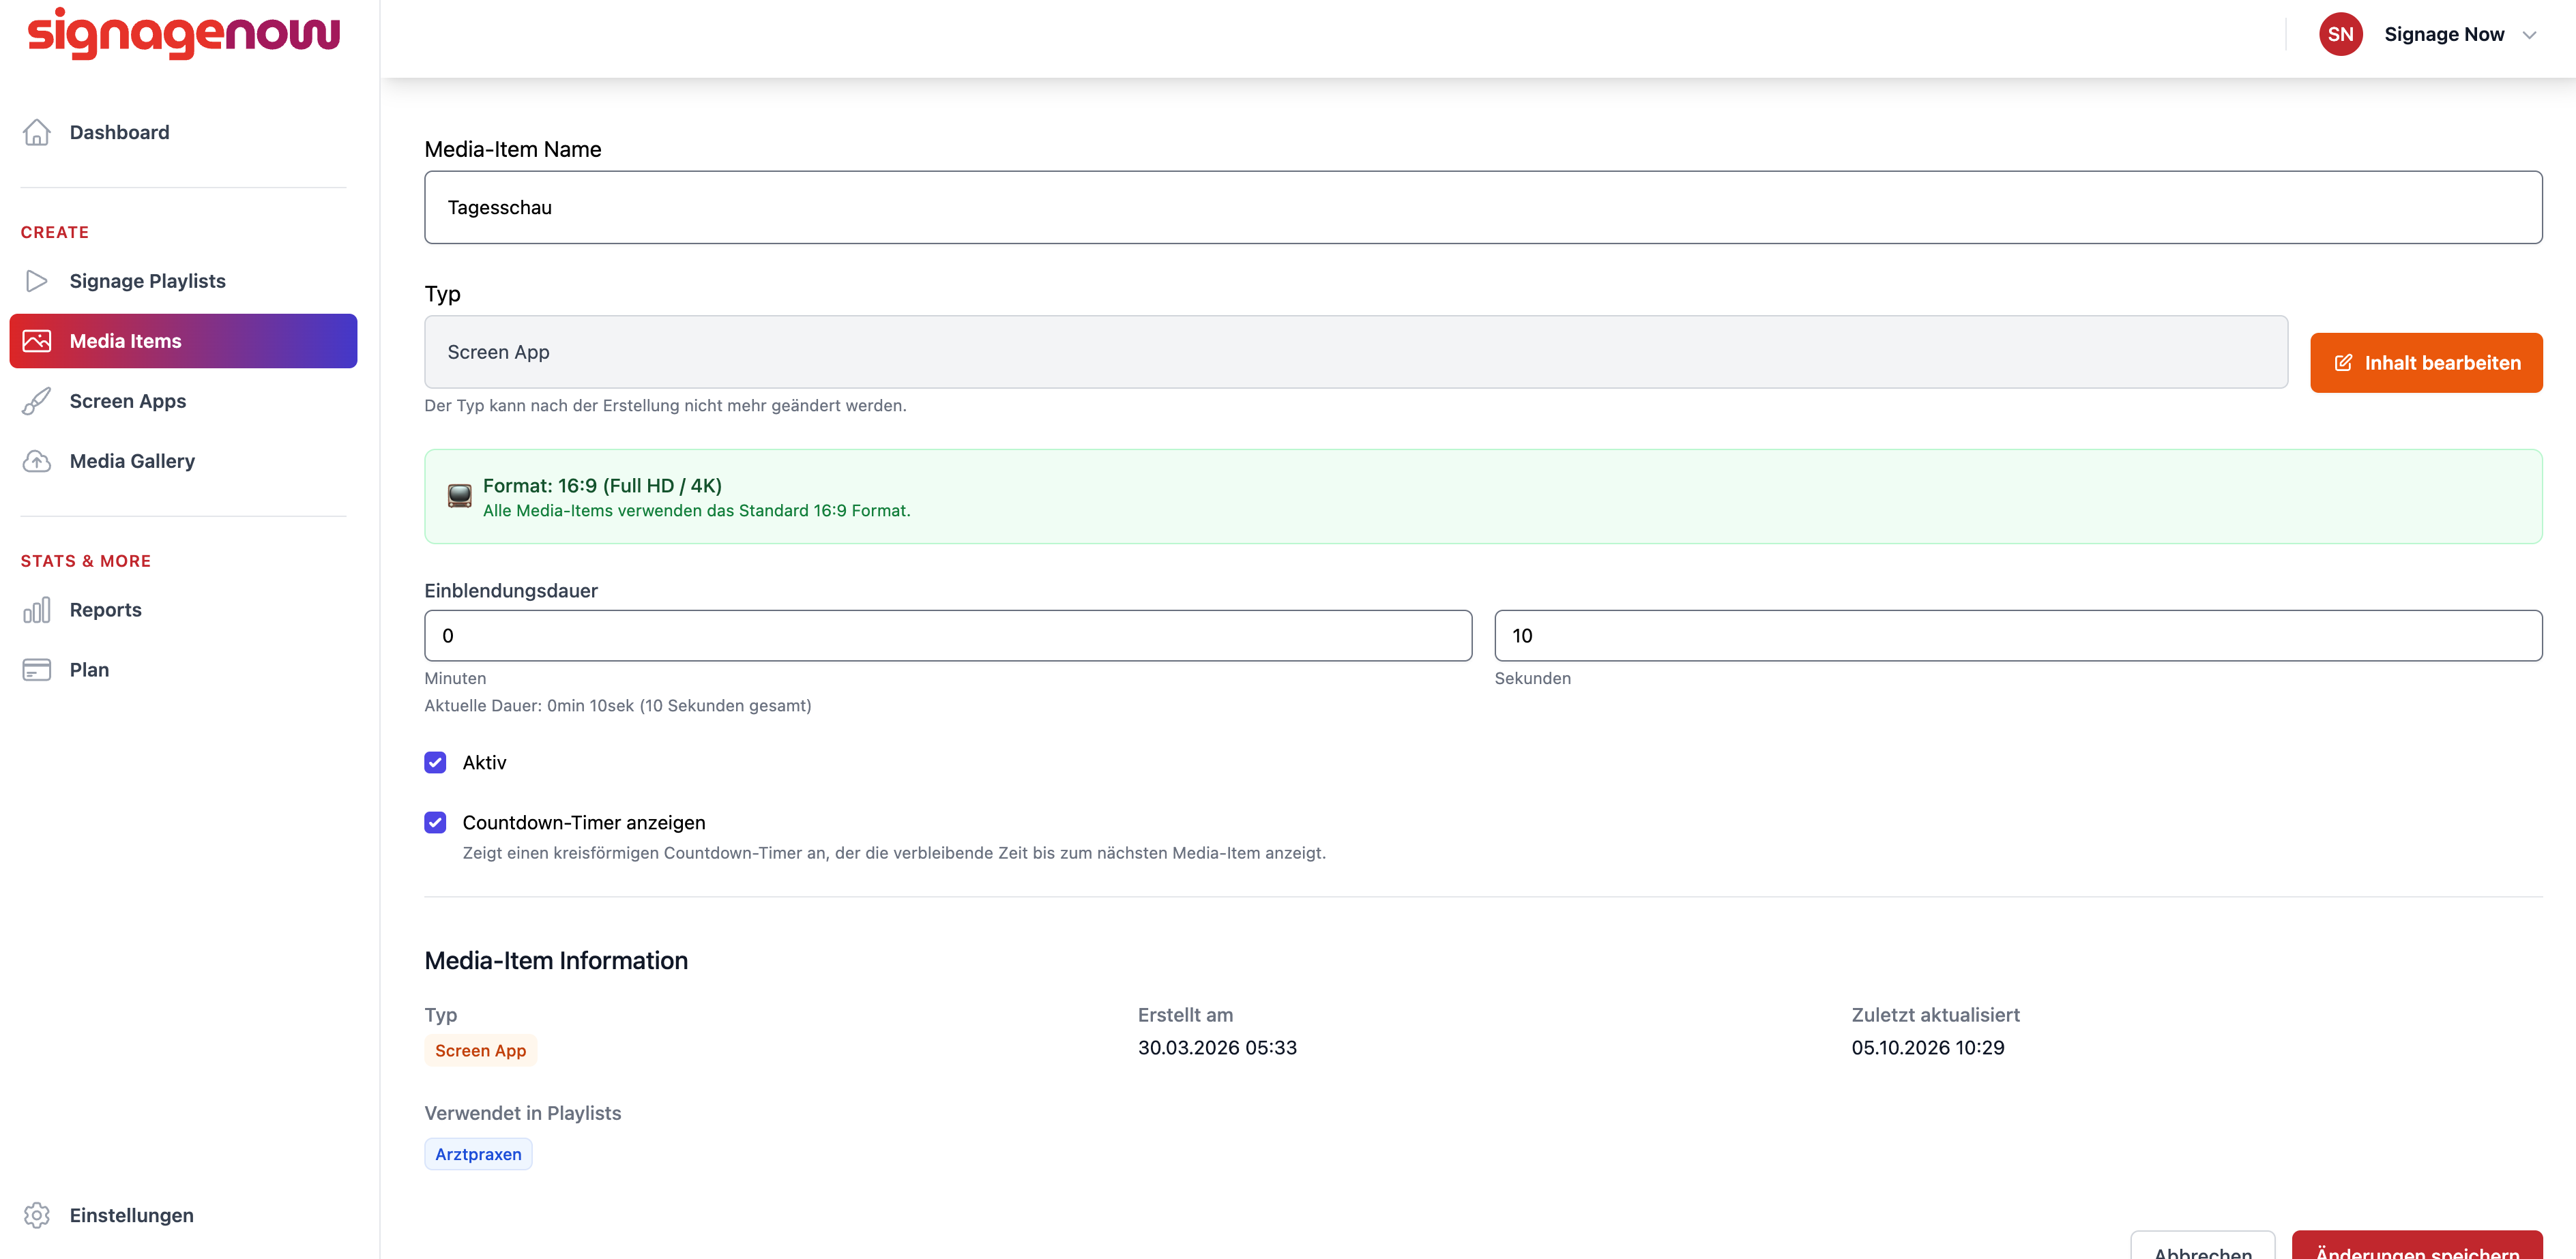Toggle Countdown-Timer anzeigen checkbox
Image resolution: width=2576 pixels, height=1259 pixels.
(x=435, y=823)
